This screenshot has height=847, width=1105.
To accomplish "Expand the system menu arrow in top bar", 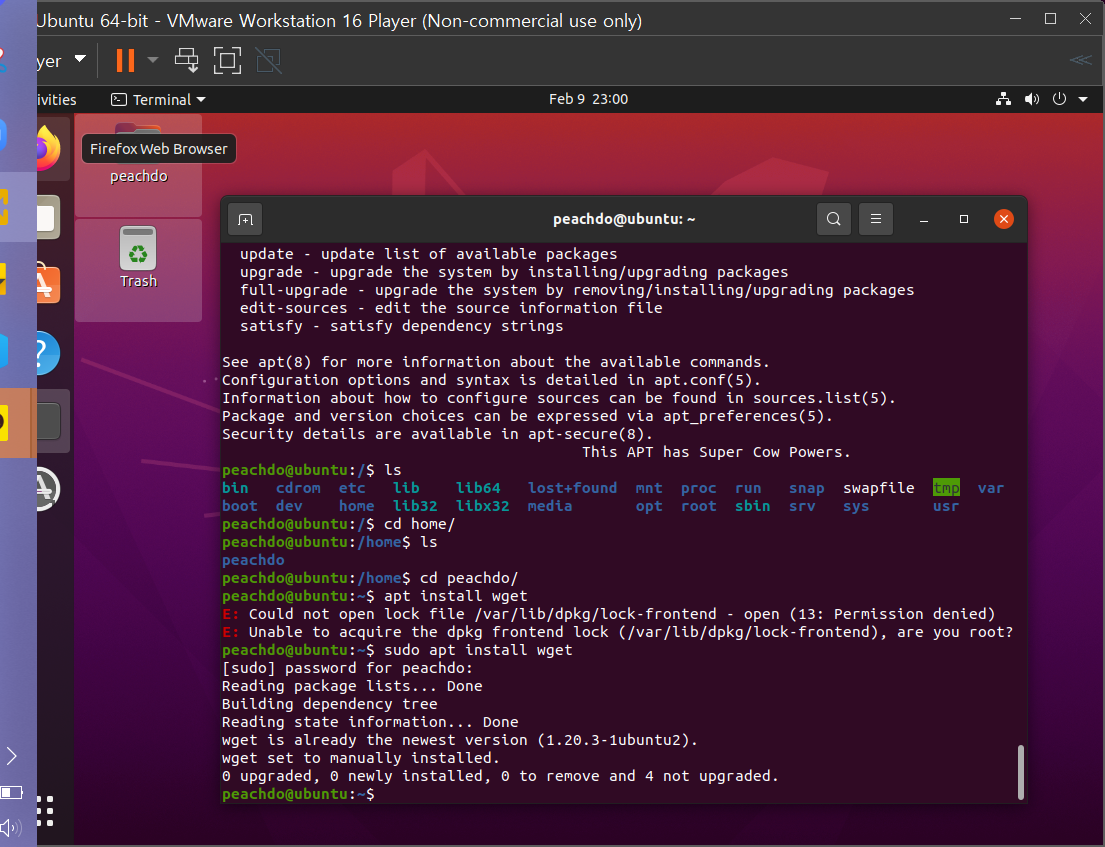I will click(x=1083, y=99).
